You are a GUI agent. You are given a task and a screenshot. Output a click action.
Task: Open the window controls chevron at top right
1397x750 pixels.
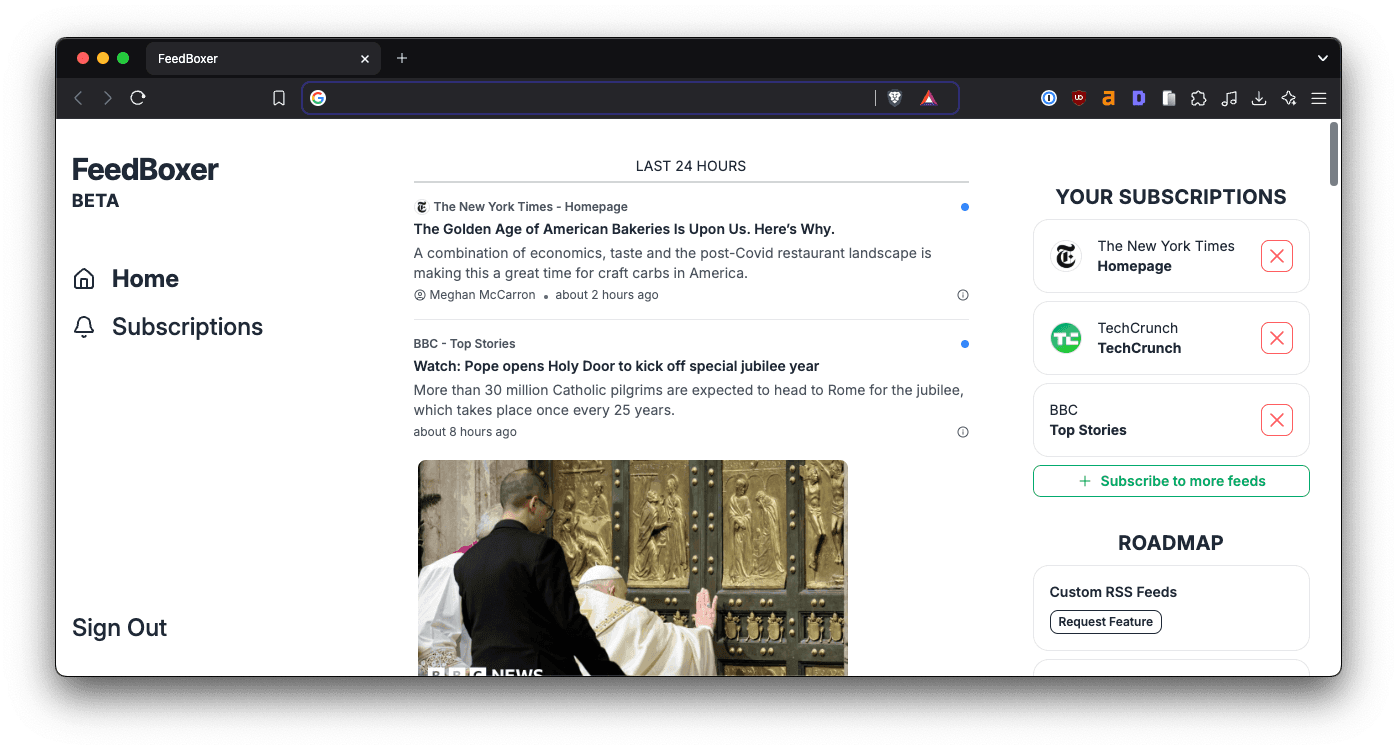1322,58
